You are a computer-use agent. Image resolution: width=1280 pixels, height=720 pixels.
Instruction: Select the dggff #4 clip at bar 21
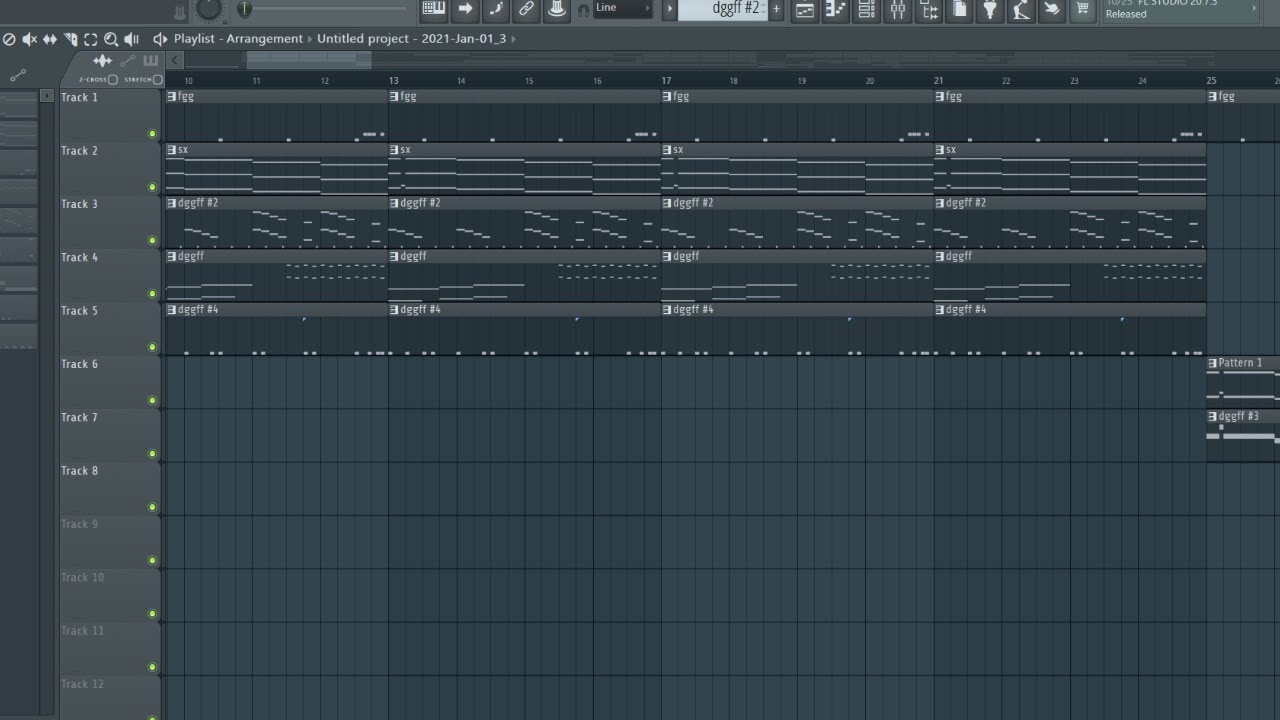(1070, 330)
